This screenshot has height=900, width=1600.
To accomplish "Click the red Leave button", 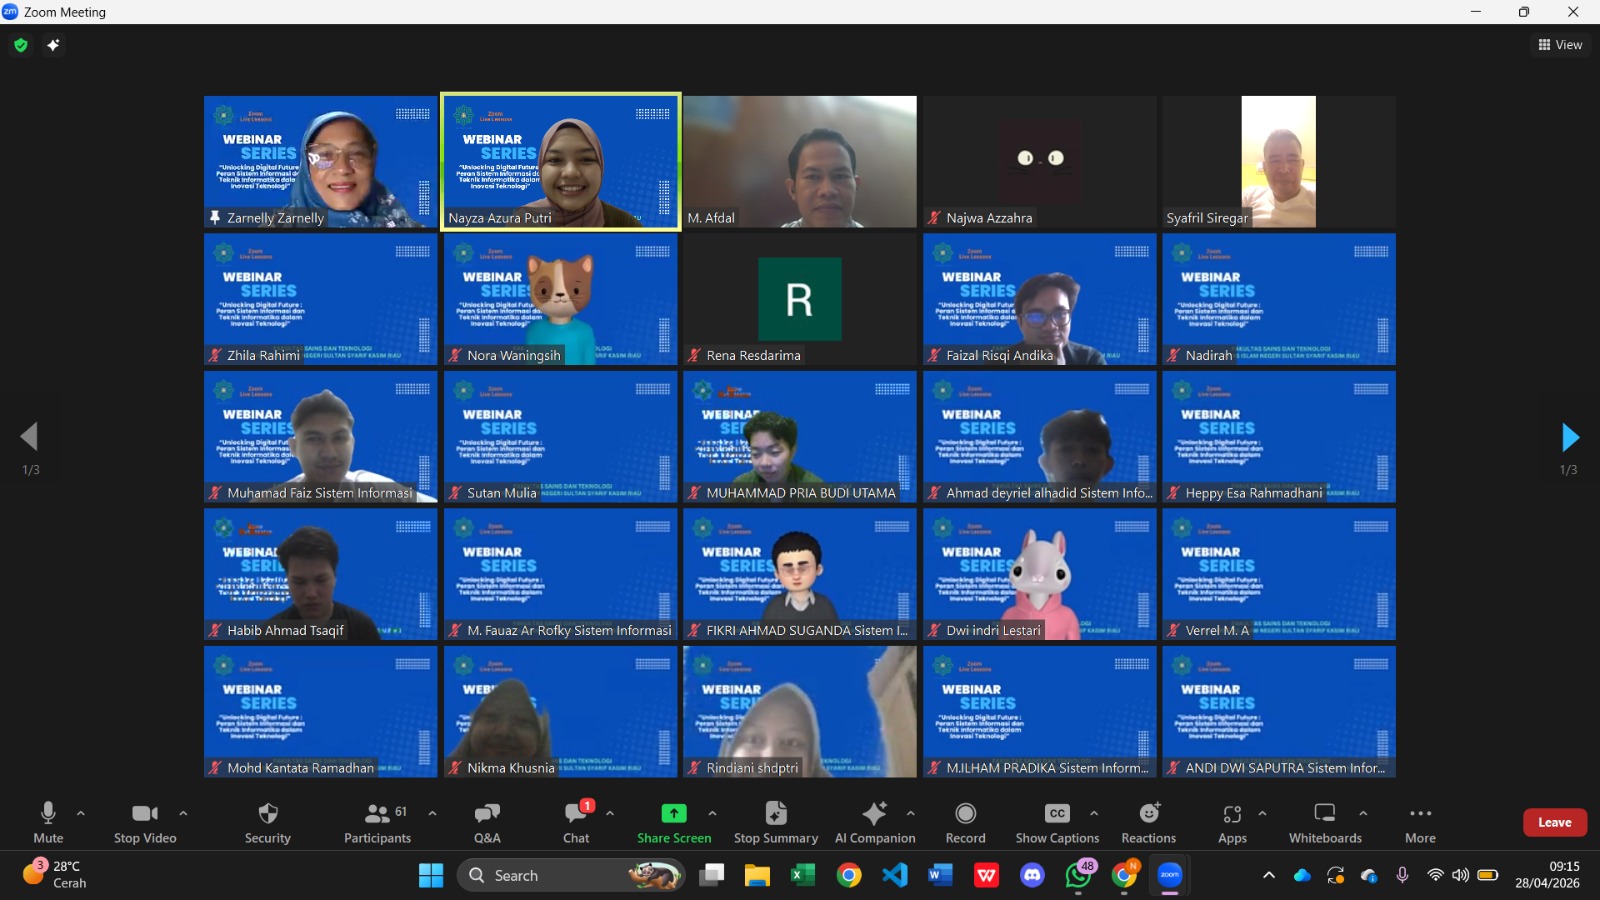I will tap(1554, 822).
